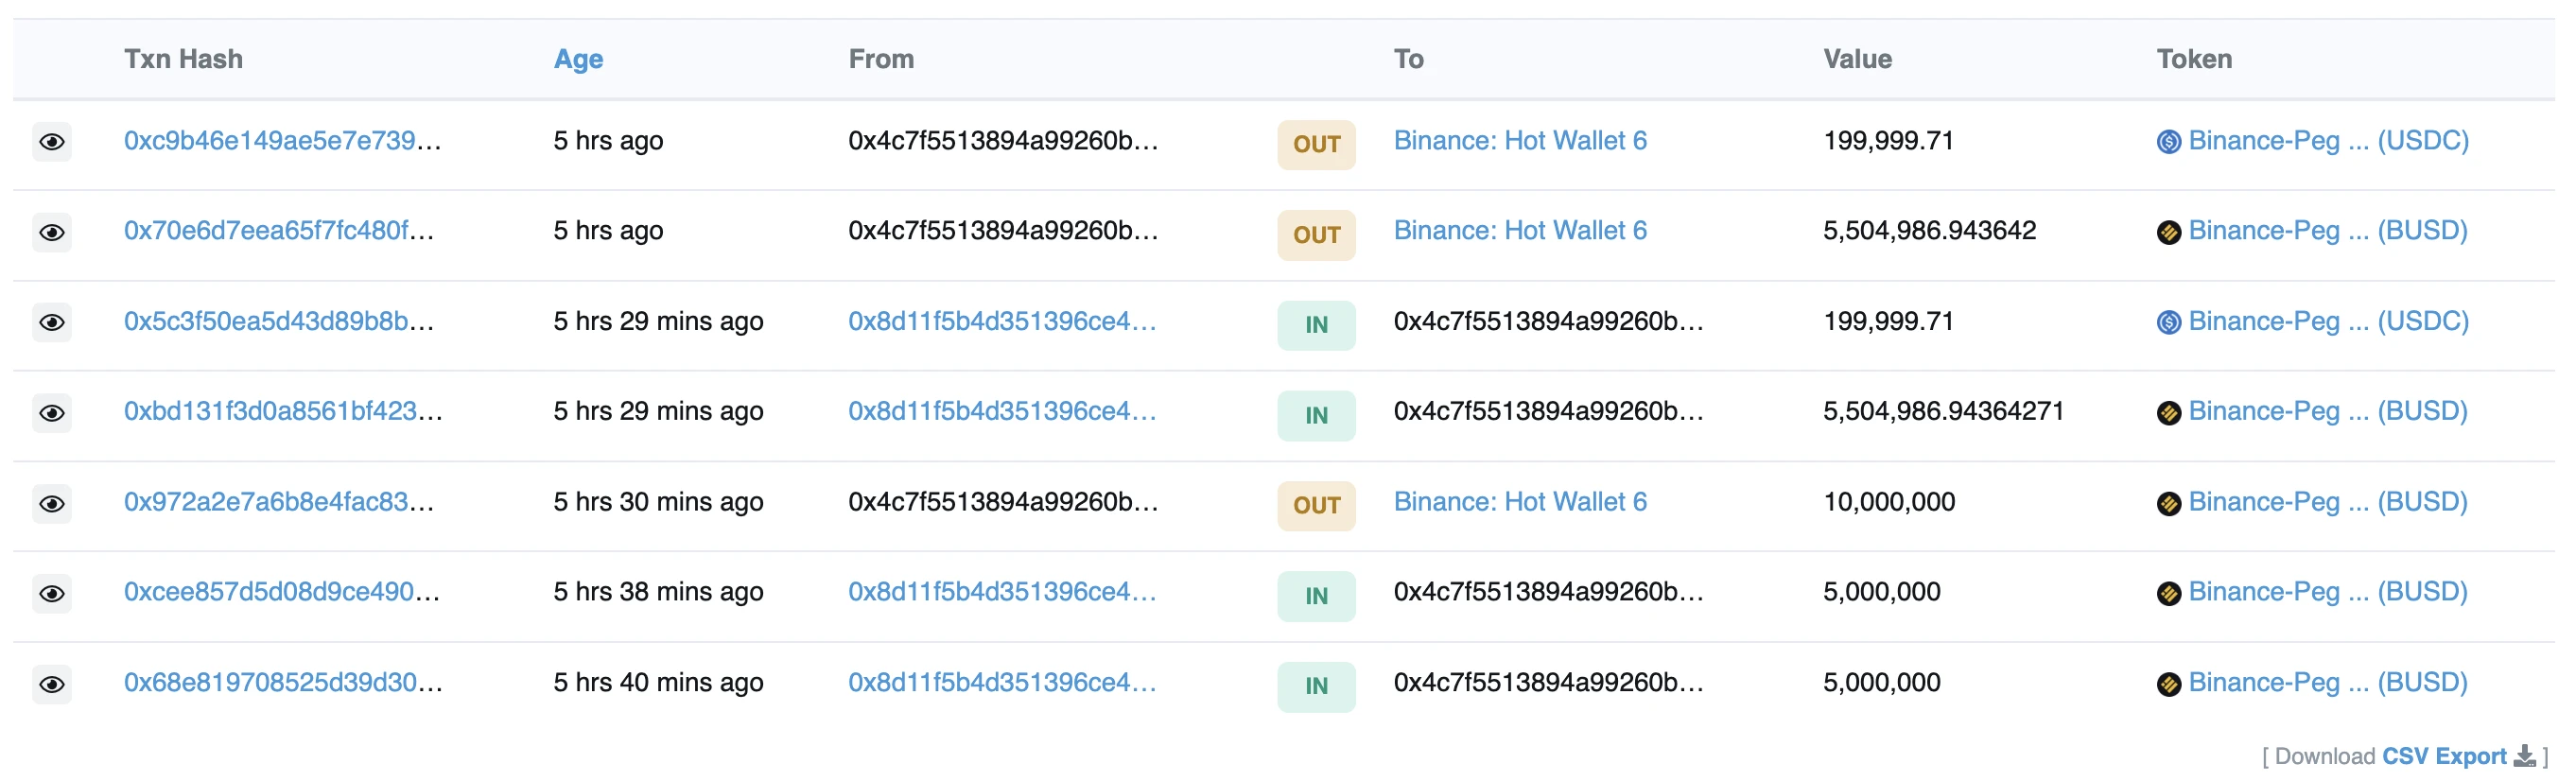Image resolution: width=2576 pixels, height=781 pixels.
Task: Open transaction hash 0x972a2e7a6b8e4fac83
Action: (x=278, y=502)
